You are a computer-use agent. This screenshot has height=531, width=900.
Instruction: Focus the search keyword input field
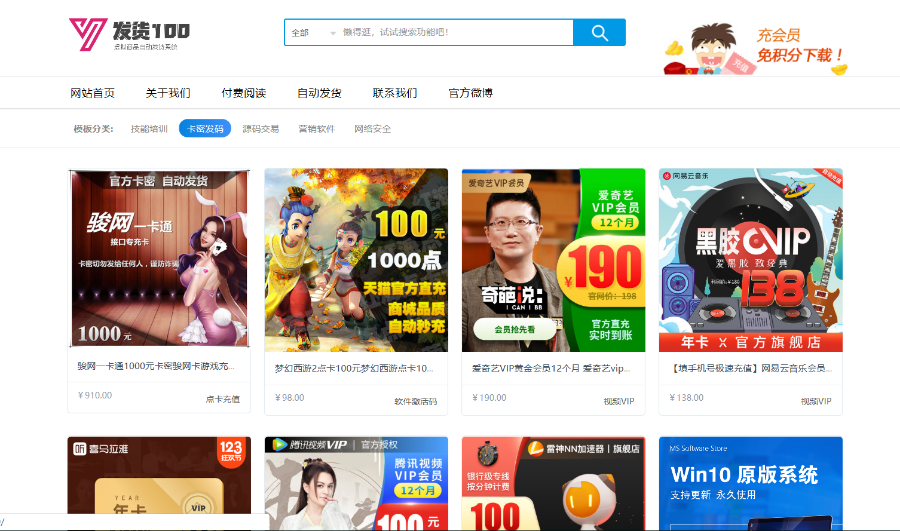456,33
